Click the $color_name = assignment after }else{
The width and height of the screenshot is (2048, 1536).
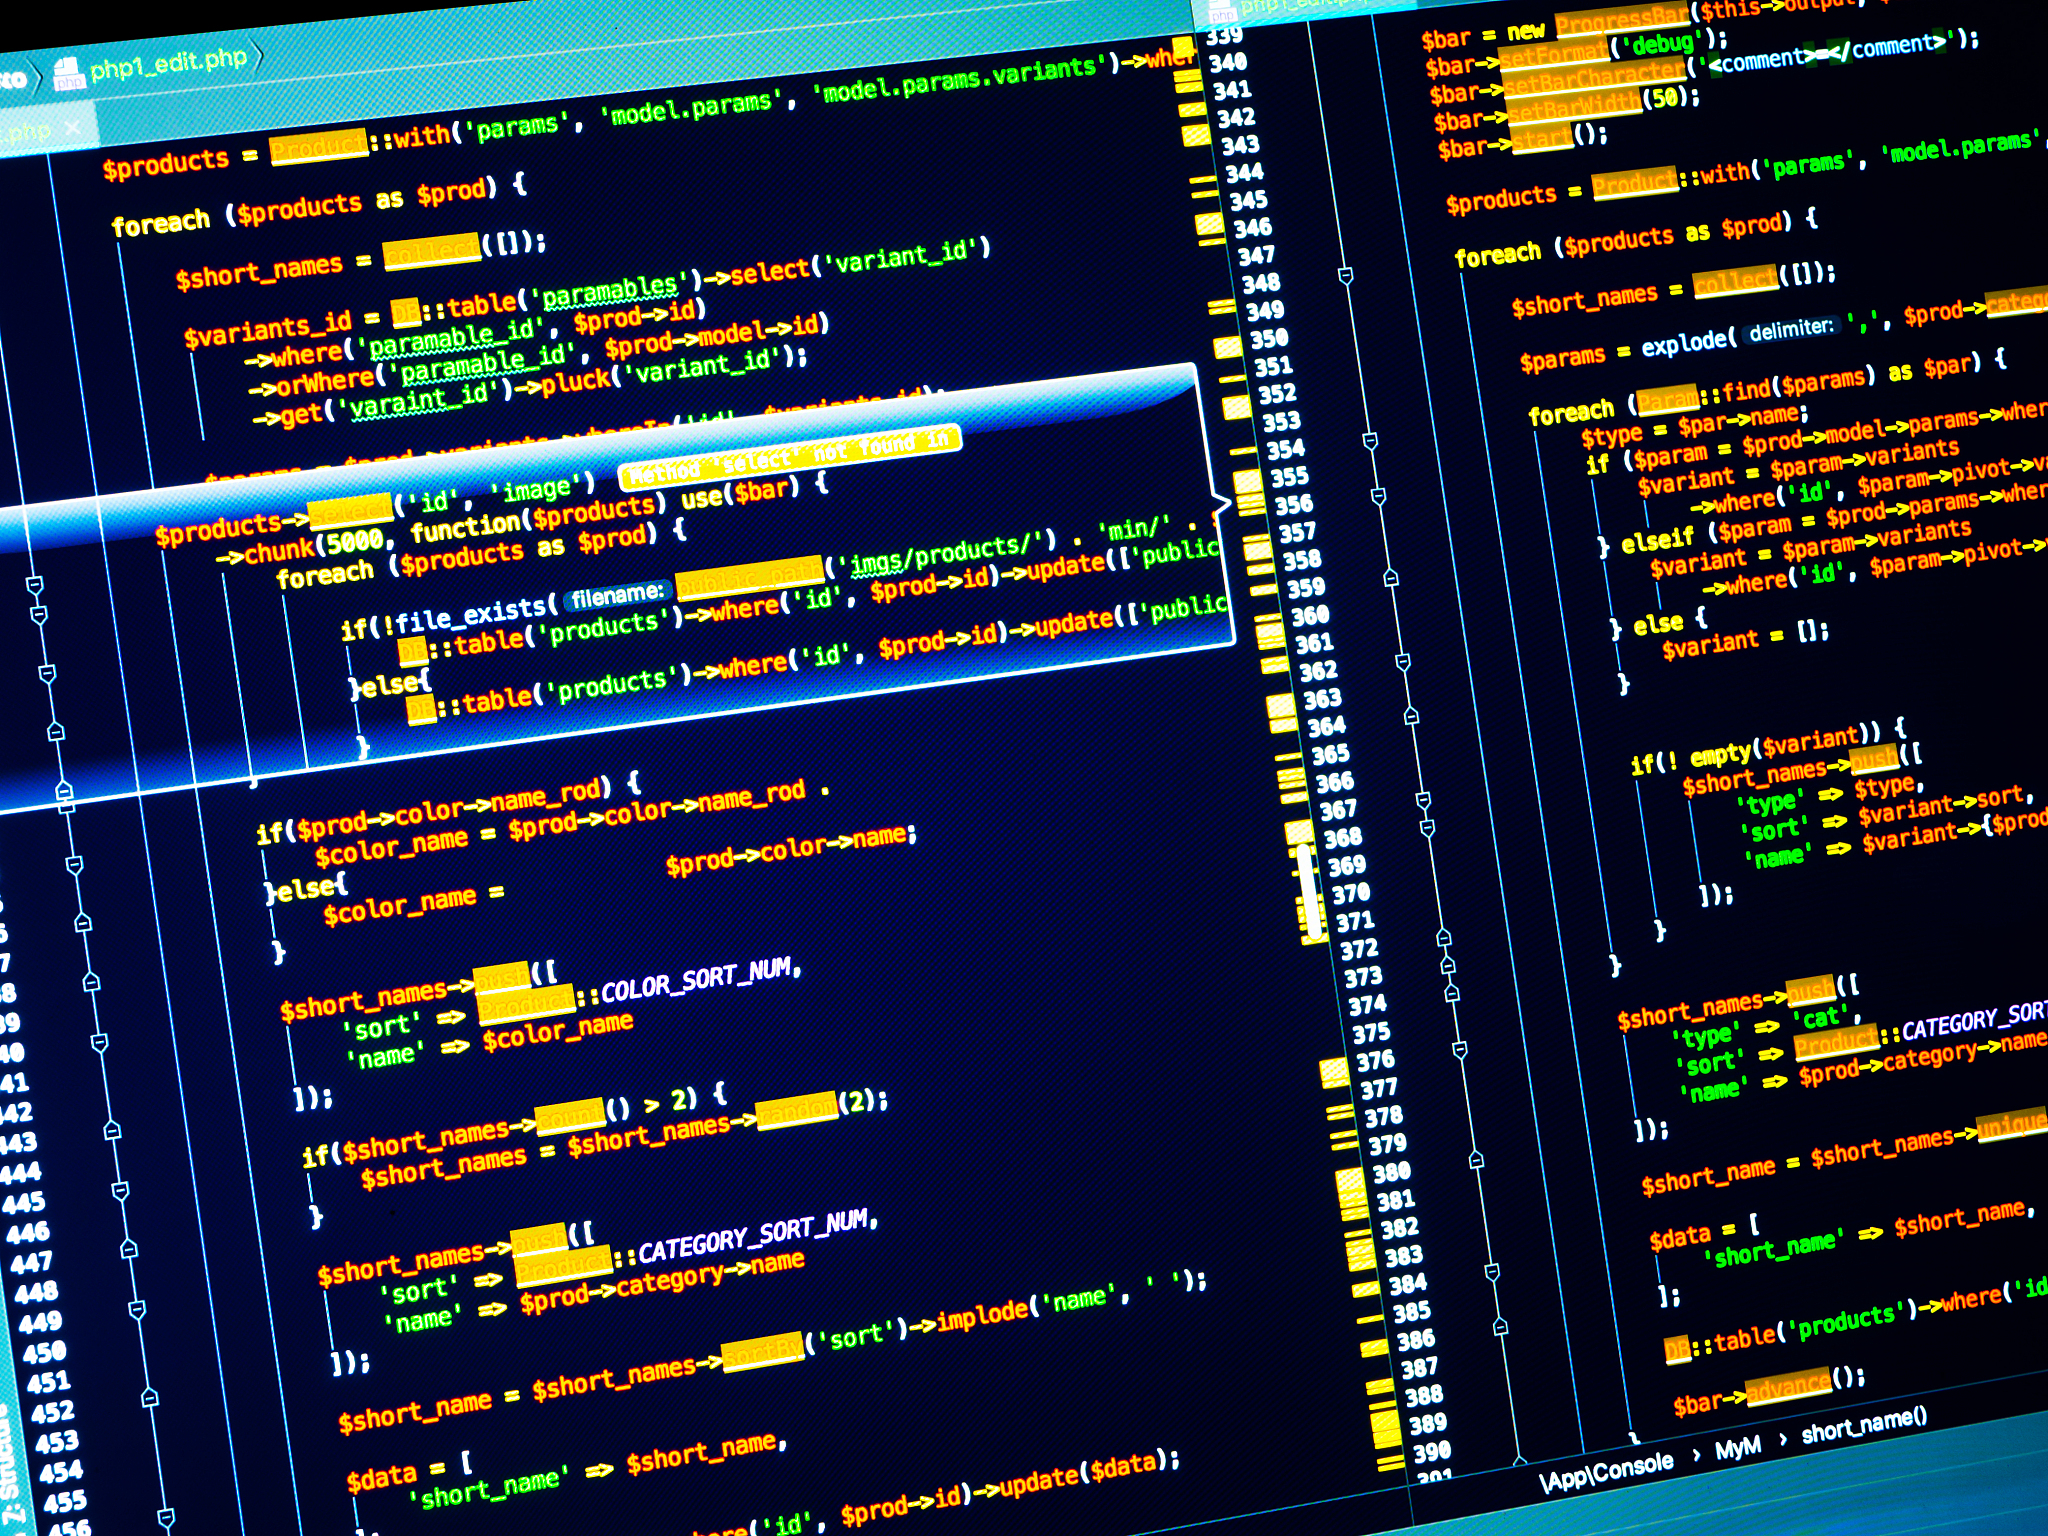click(414, 906)
